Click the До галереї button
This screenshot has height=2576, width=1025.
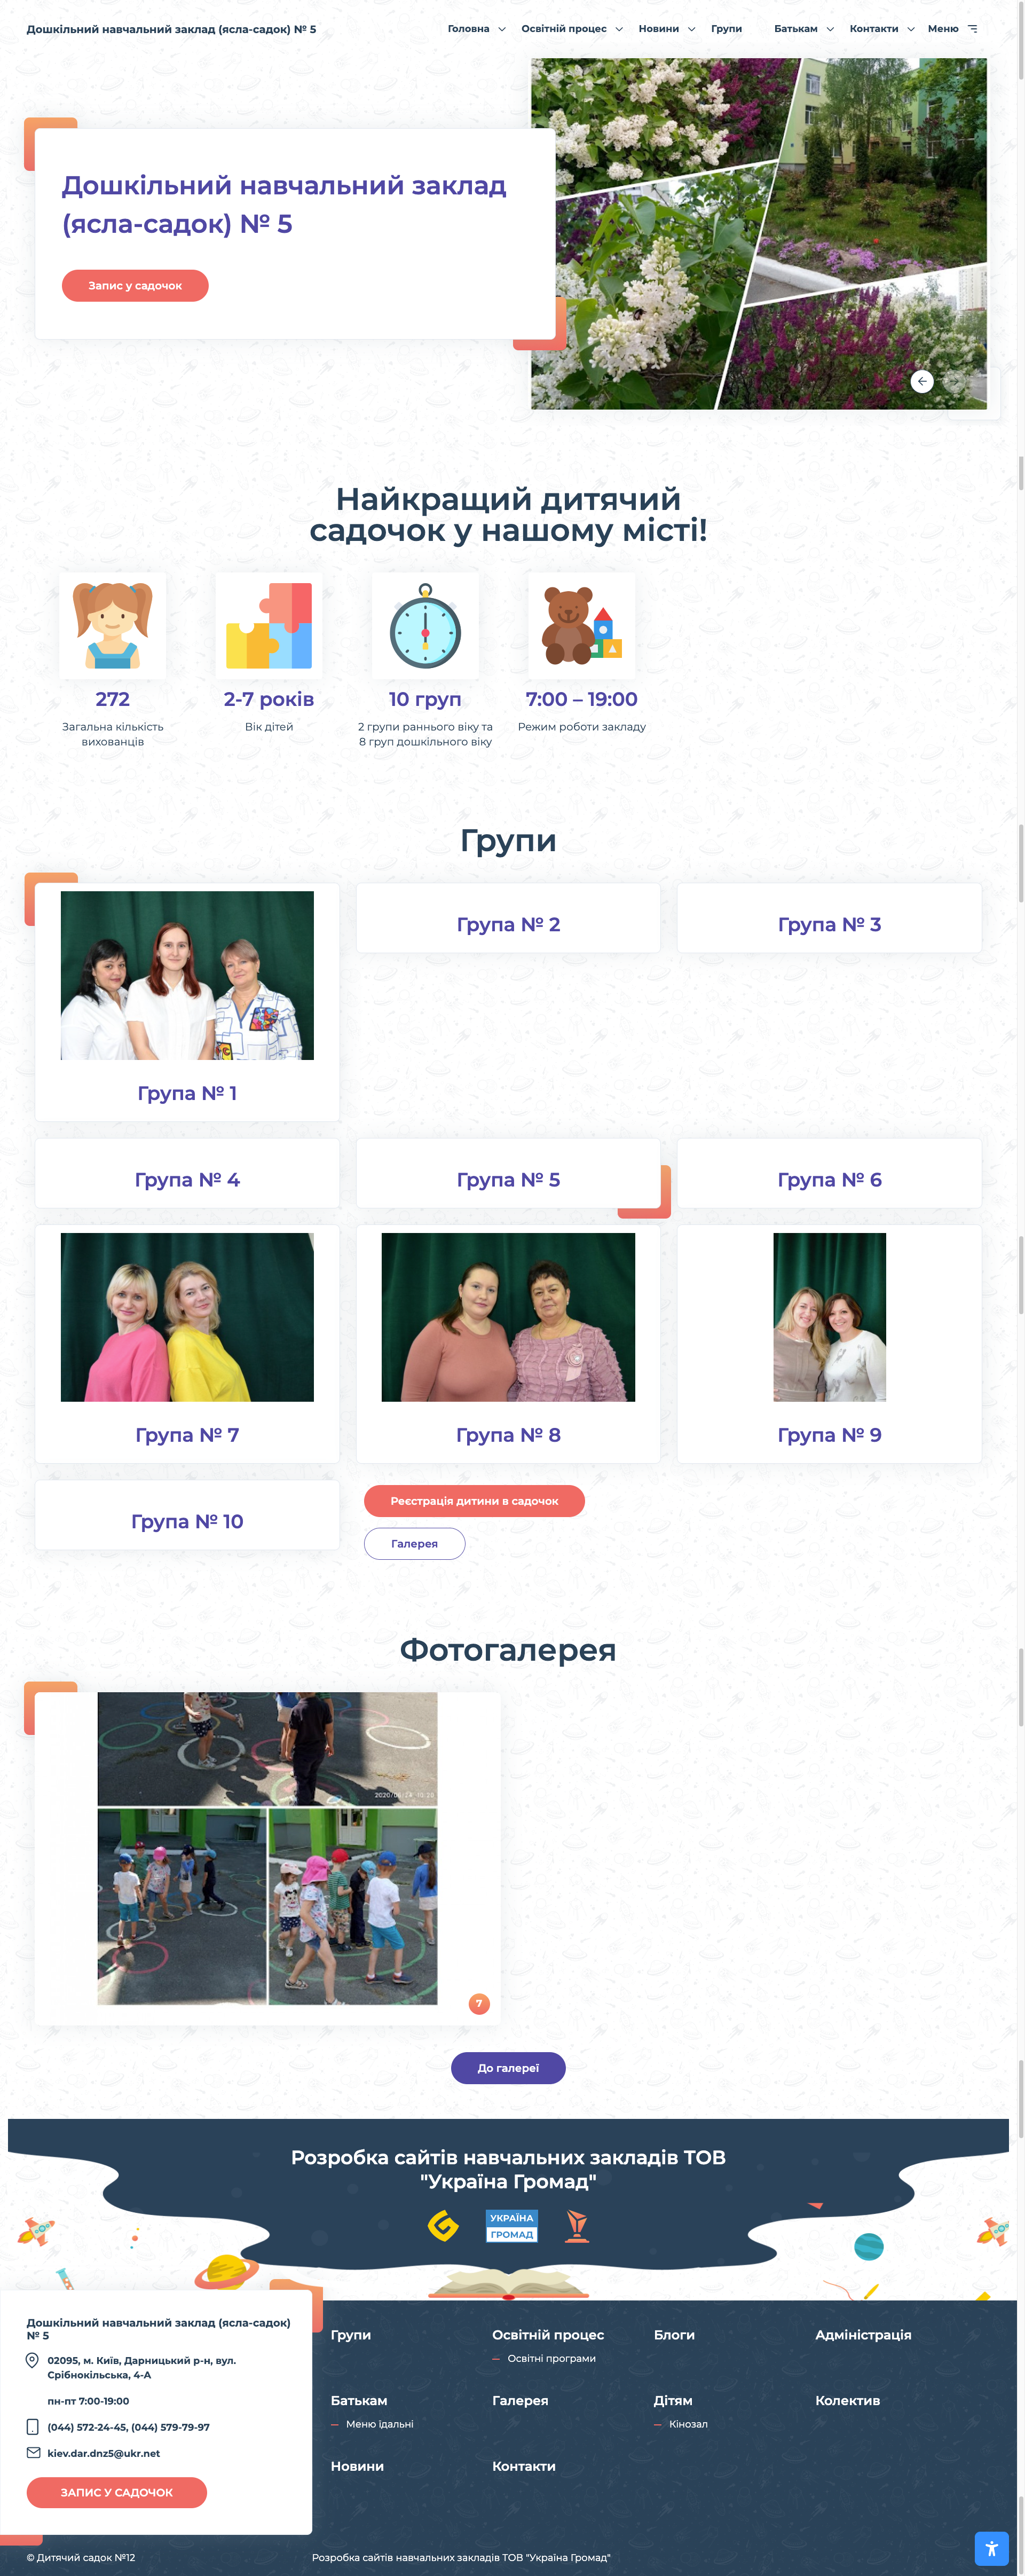pyautogui.click(x=508, y=2068)
